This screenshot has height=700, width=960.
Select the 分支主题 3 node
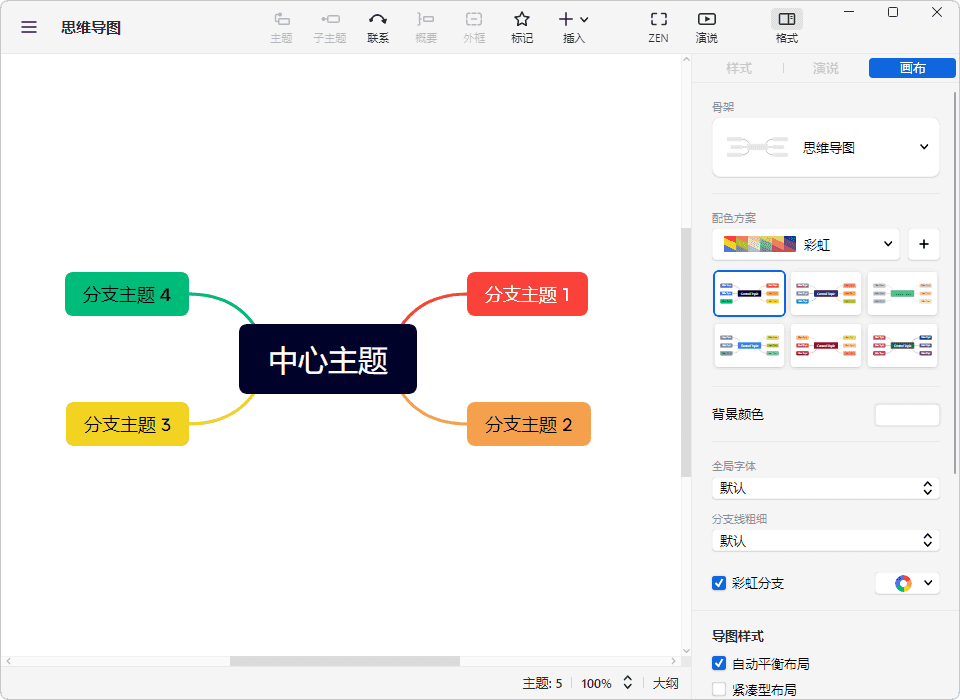[x=127, y=424]
